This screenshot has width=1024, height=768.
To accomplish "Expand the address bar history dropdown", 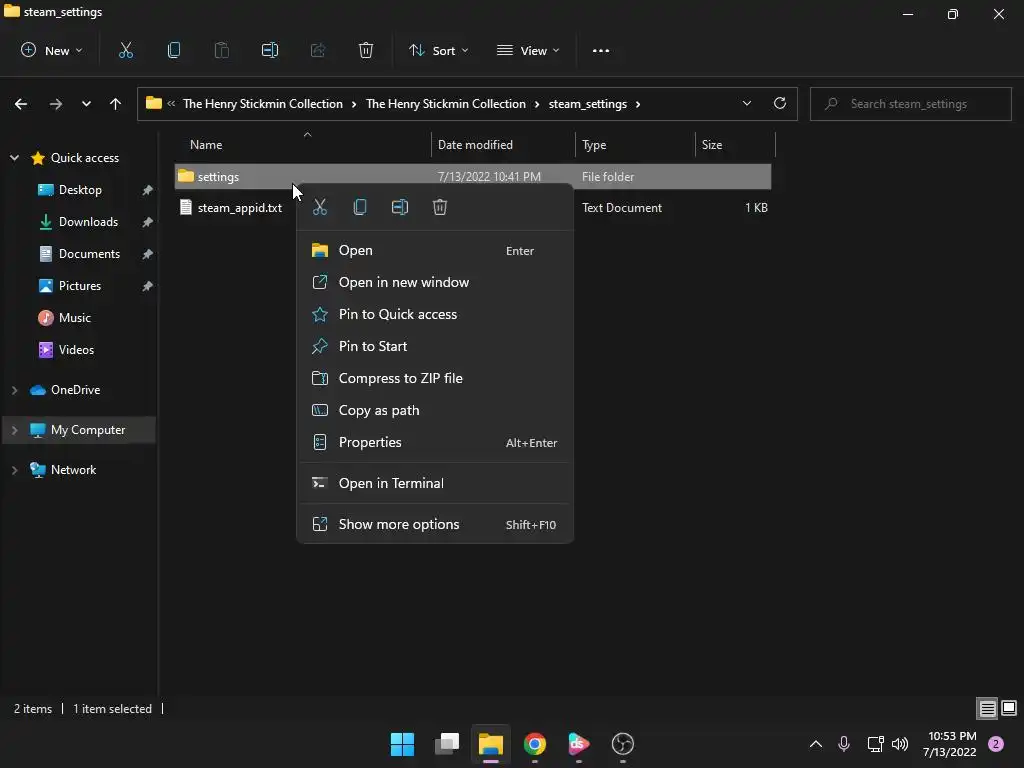I will pyautogui.click(x=746, y=103).
